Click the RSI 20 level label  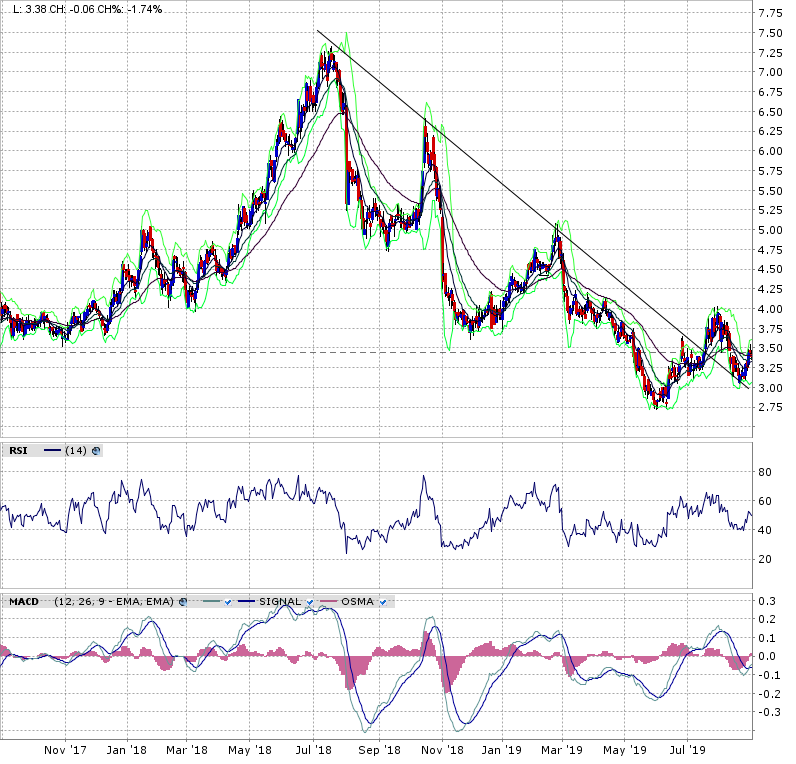click(x=765, y=559)
